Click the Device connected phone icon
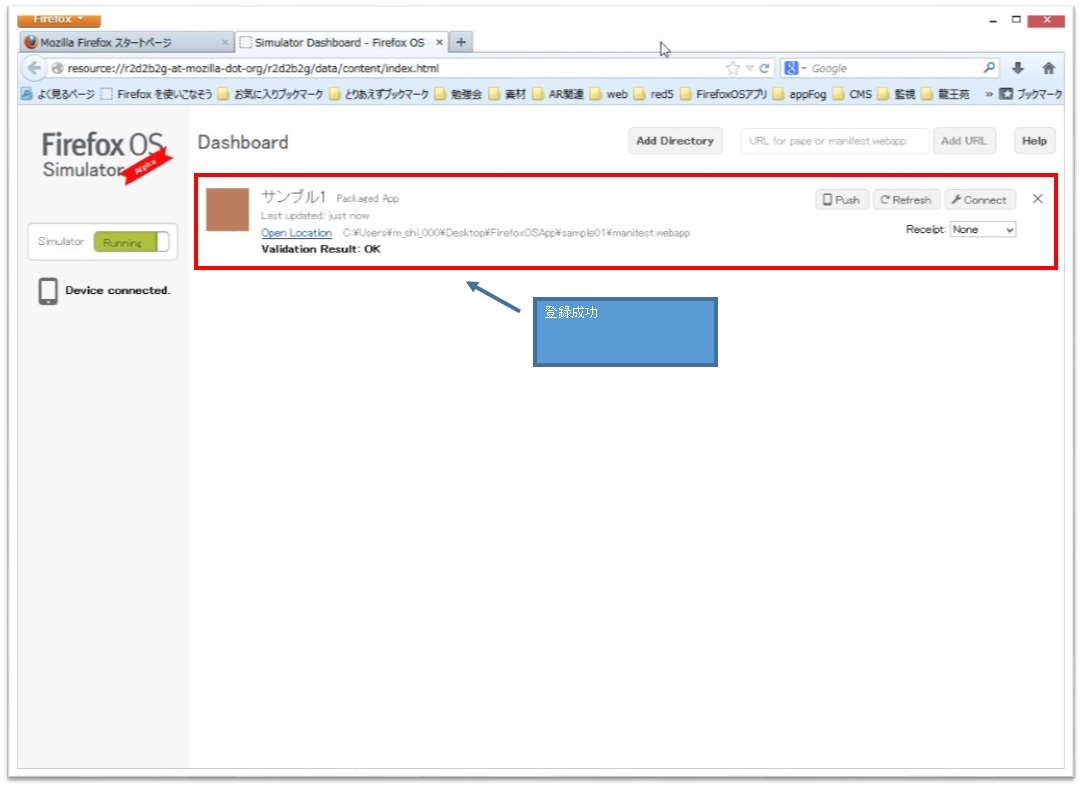Image resolution: width=1082 pixels, height=788 pixels. (x=48, y=291)
